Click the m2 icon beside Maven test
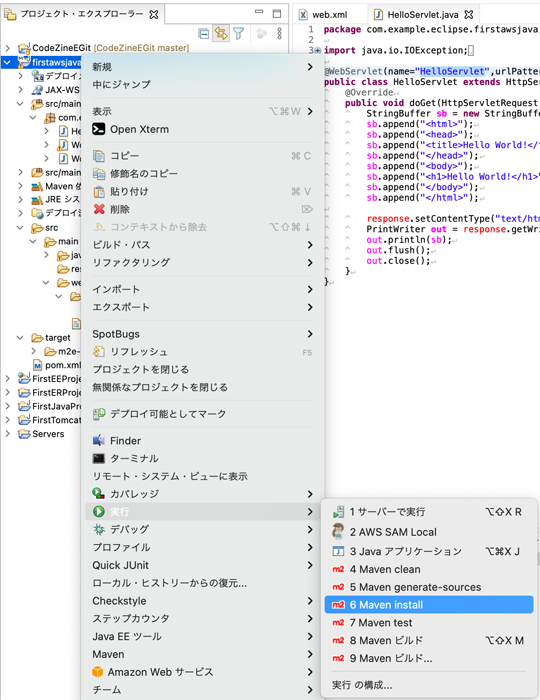 click(x=338, y=623)
